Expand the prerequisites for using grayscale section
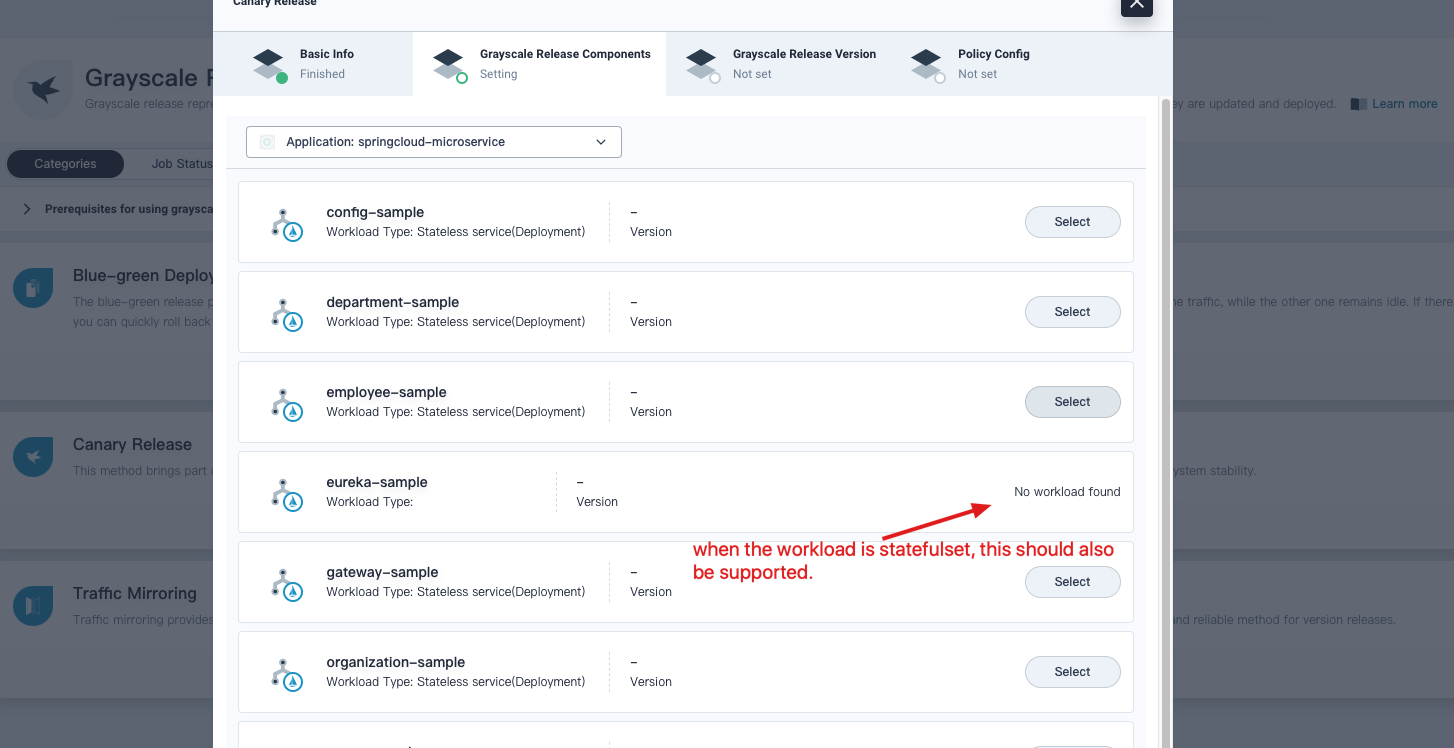Image resolution: width=1454 pixels, height=748 pixels. tap(26, 208)
